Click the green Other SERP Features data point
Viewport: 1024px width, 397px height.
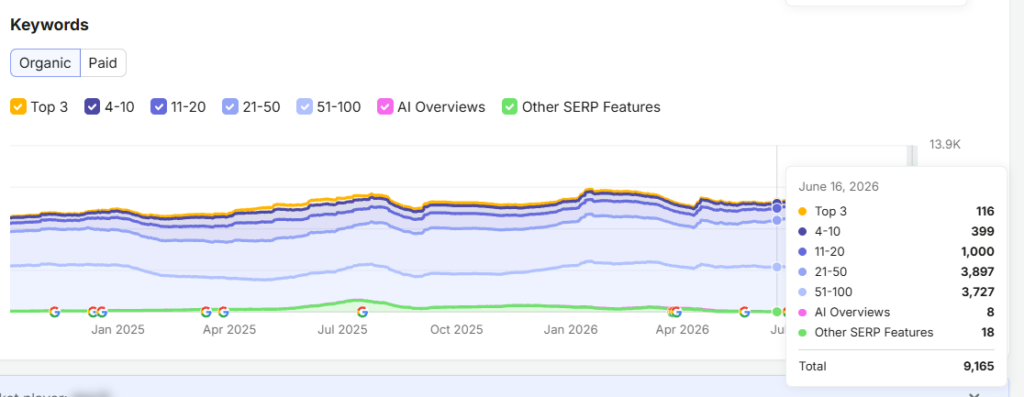pyautogui.click(x=777, y=311)
